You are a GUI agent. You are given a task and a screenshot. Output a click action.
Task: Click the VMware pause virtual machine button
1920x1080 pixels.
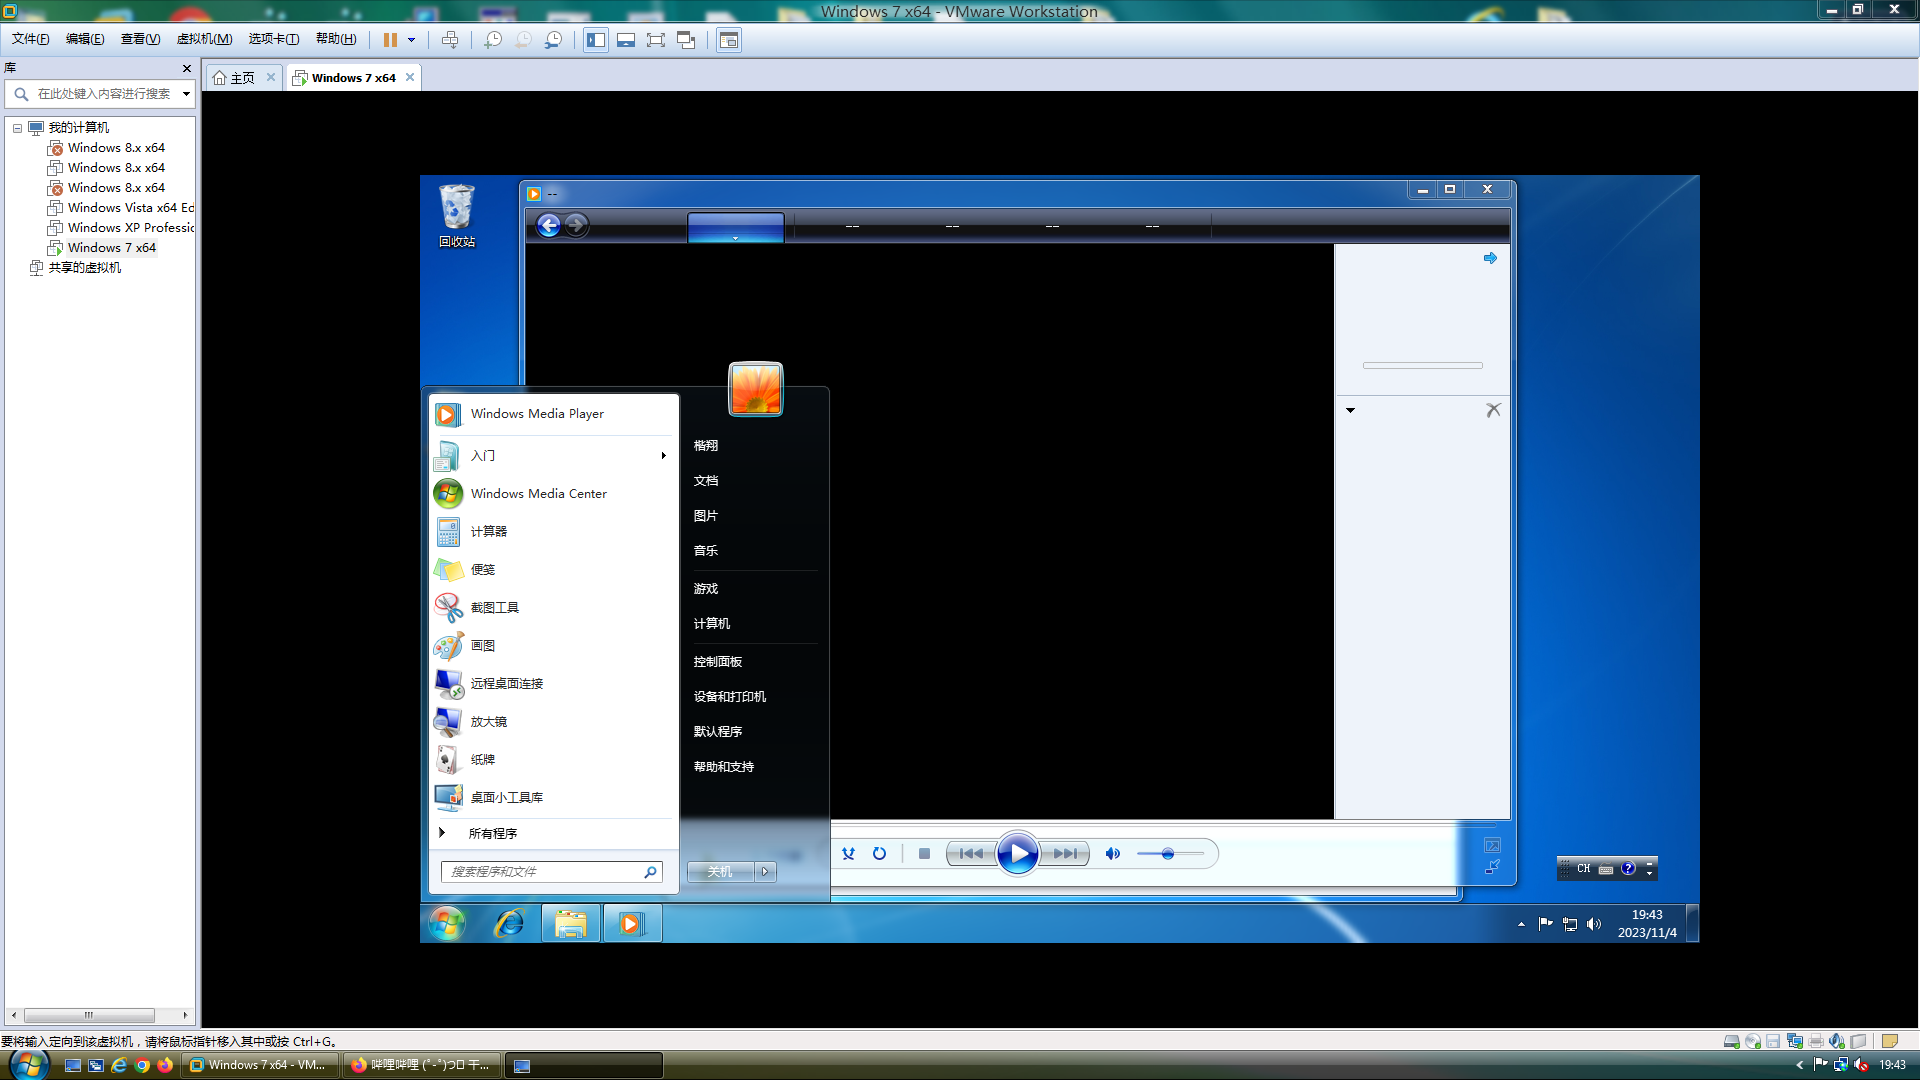coord(390,40)
